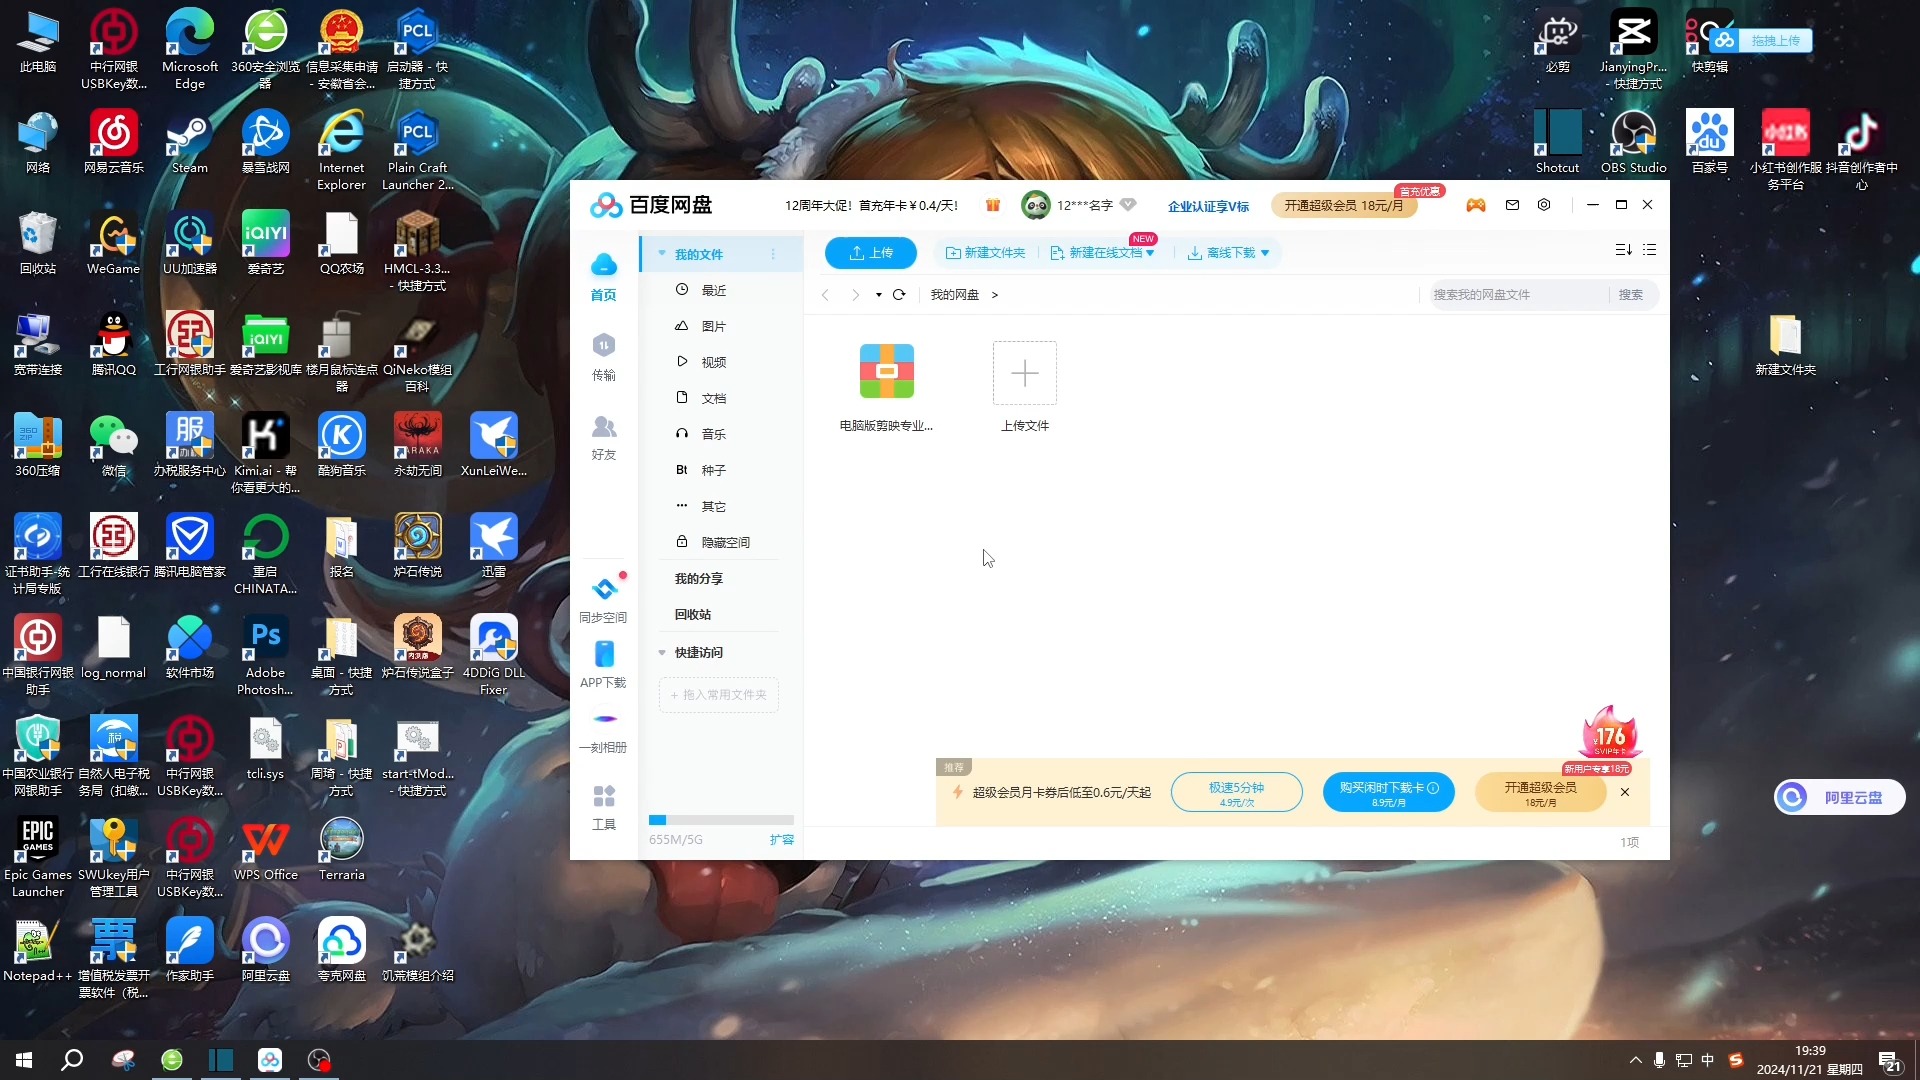Open the game controller icon in the title bar
Screen dimensions: 1920x1080
pyautogui.click(x=1476, y=205)
